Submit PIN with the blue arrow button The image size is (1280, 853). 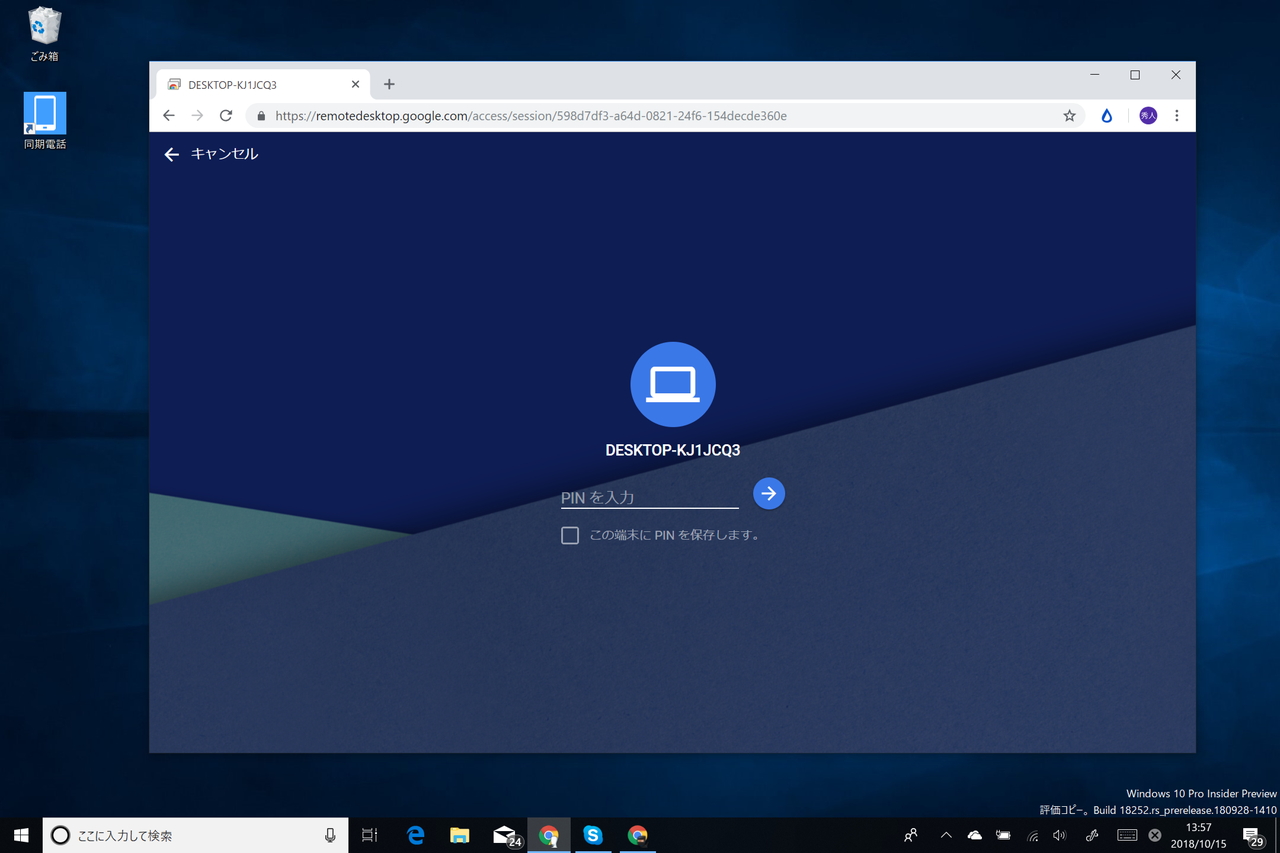[768, 494]
